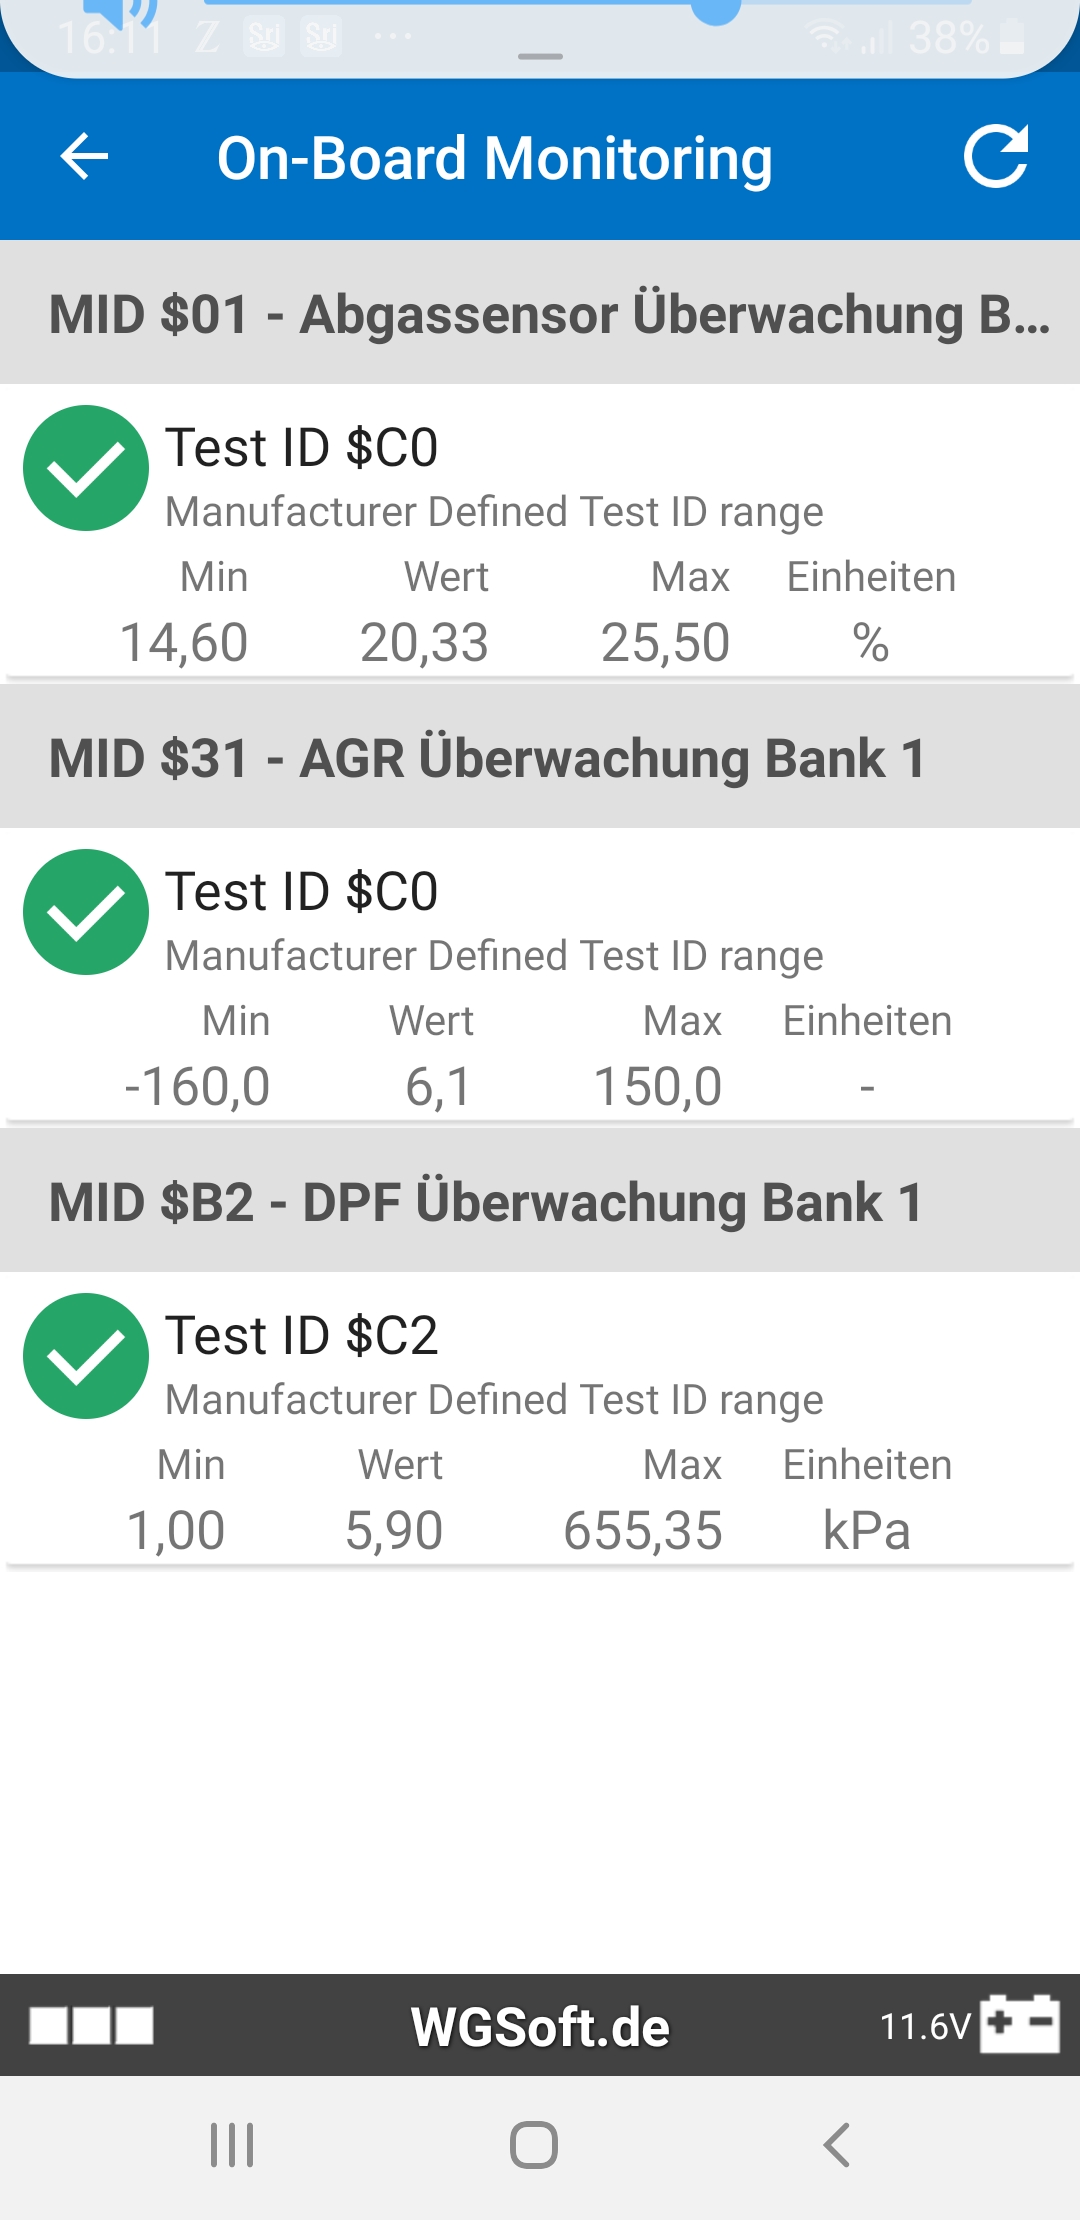Open Android recent apps button

pyautogui.click(x=232, y=2145)
